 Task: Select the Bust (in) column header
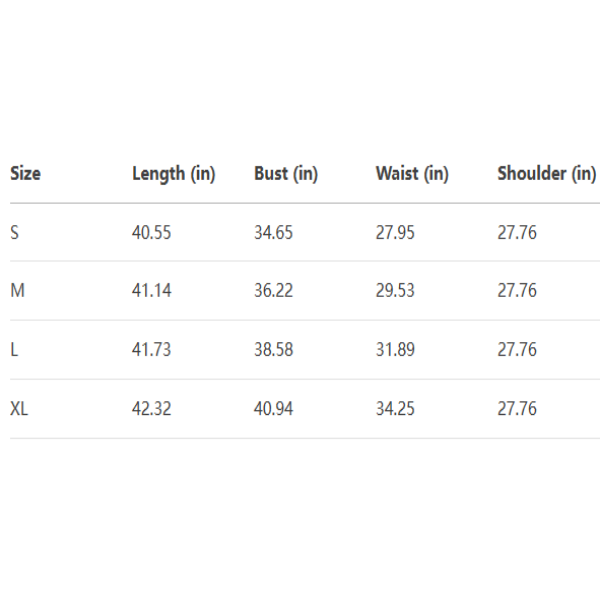click(286, 174)
